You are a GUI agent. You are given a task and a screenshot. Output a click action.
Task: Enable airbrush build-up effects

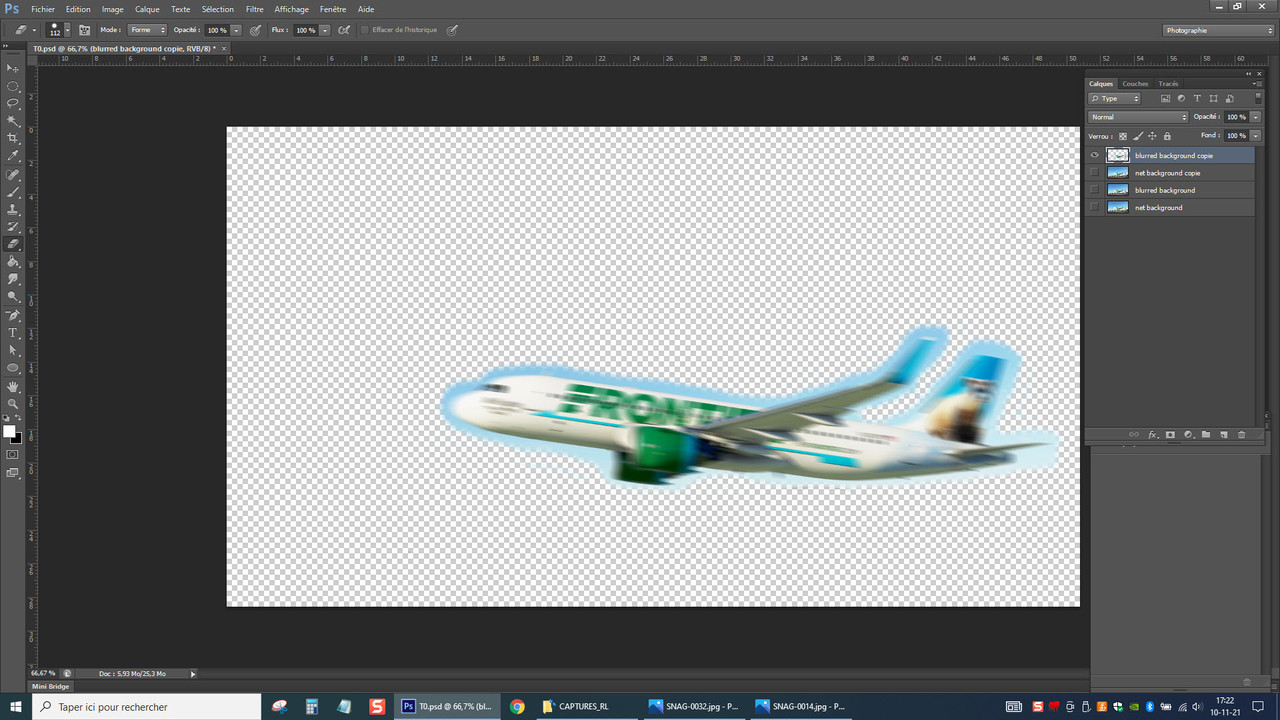pos(344,30)
